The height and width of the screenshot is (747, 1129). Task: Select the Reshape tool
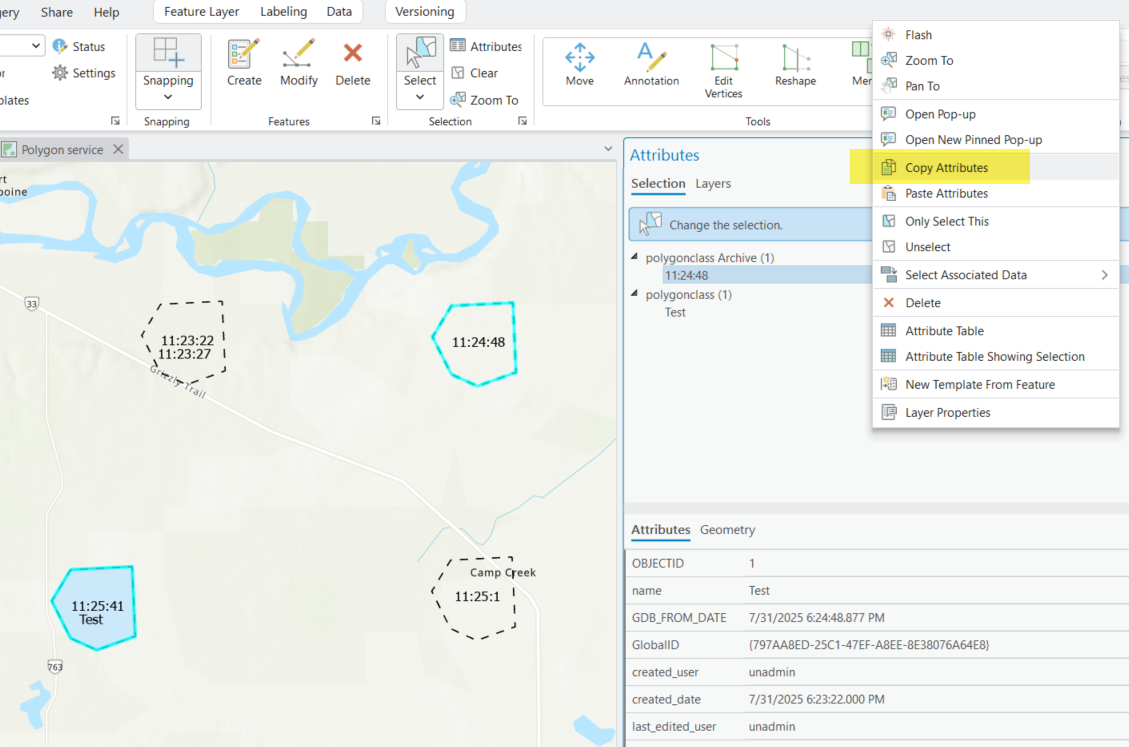(795, 64)
